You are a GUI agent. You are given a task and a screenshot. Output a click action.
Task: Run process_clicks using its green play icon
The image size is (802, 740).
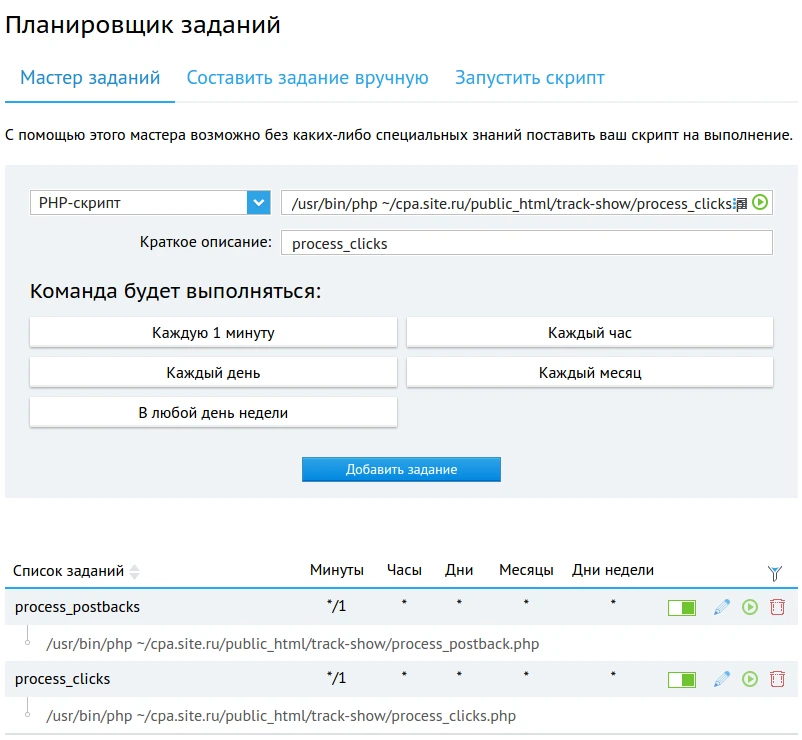point(750,678)
